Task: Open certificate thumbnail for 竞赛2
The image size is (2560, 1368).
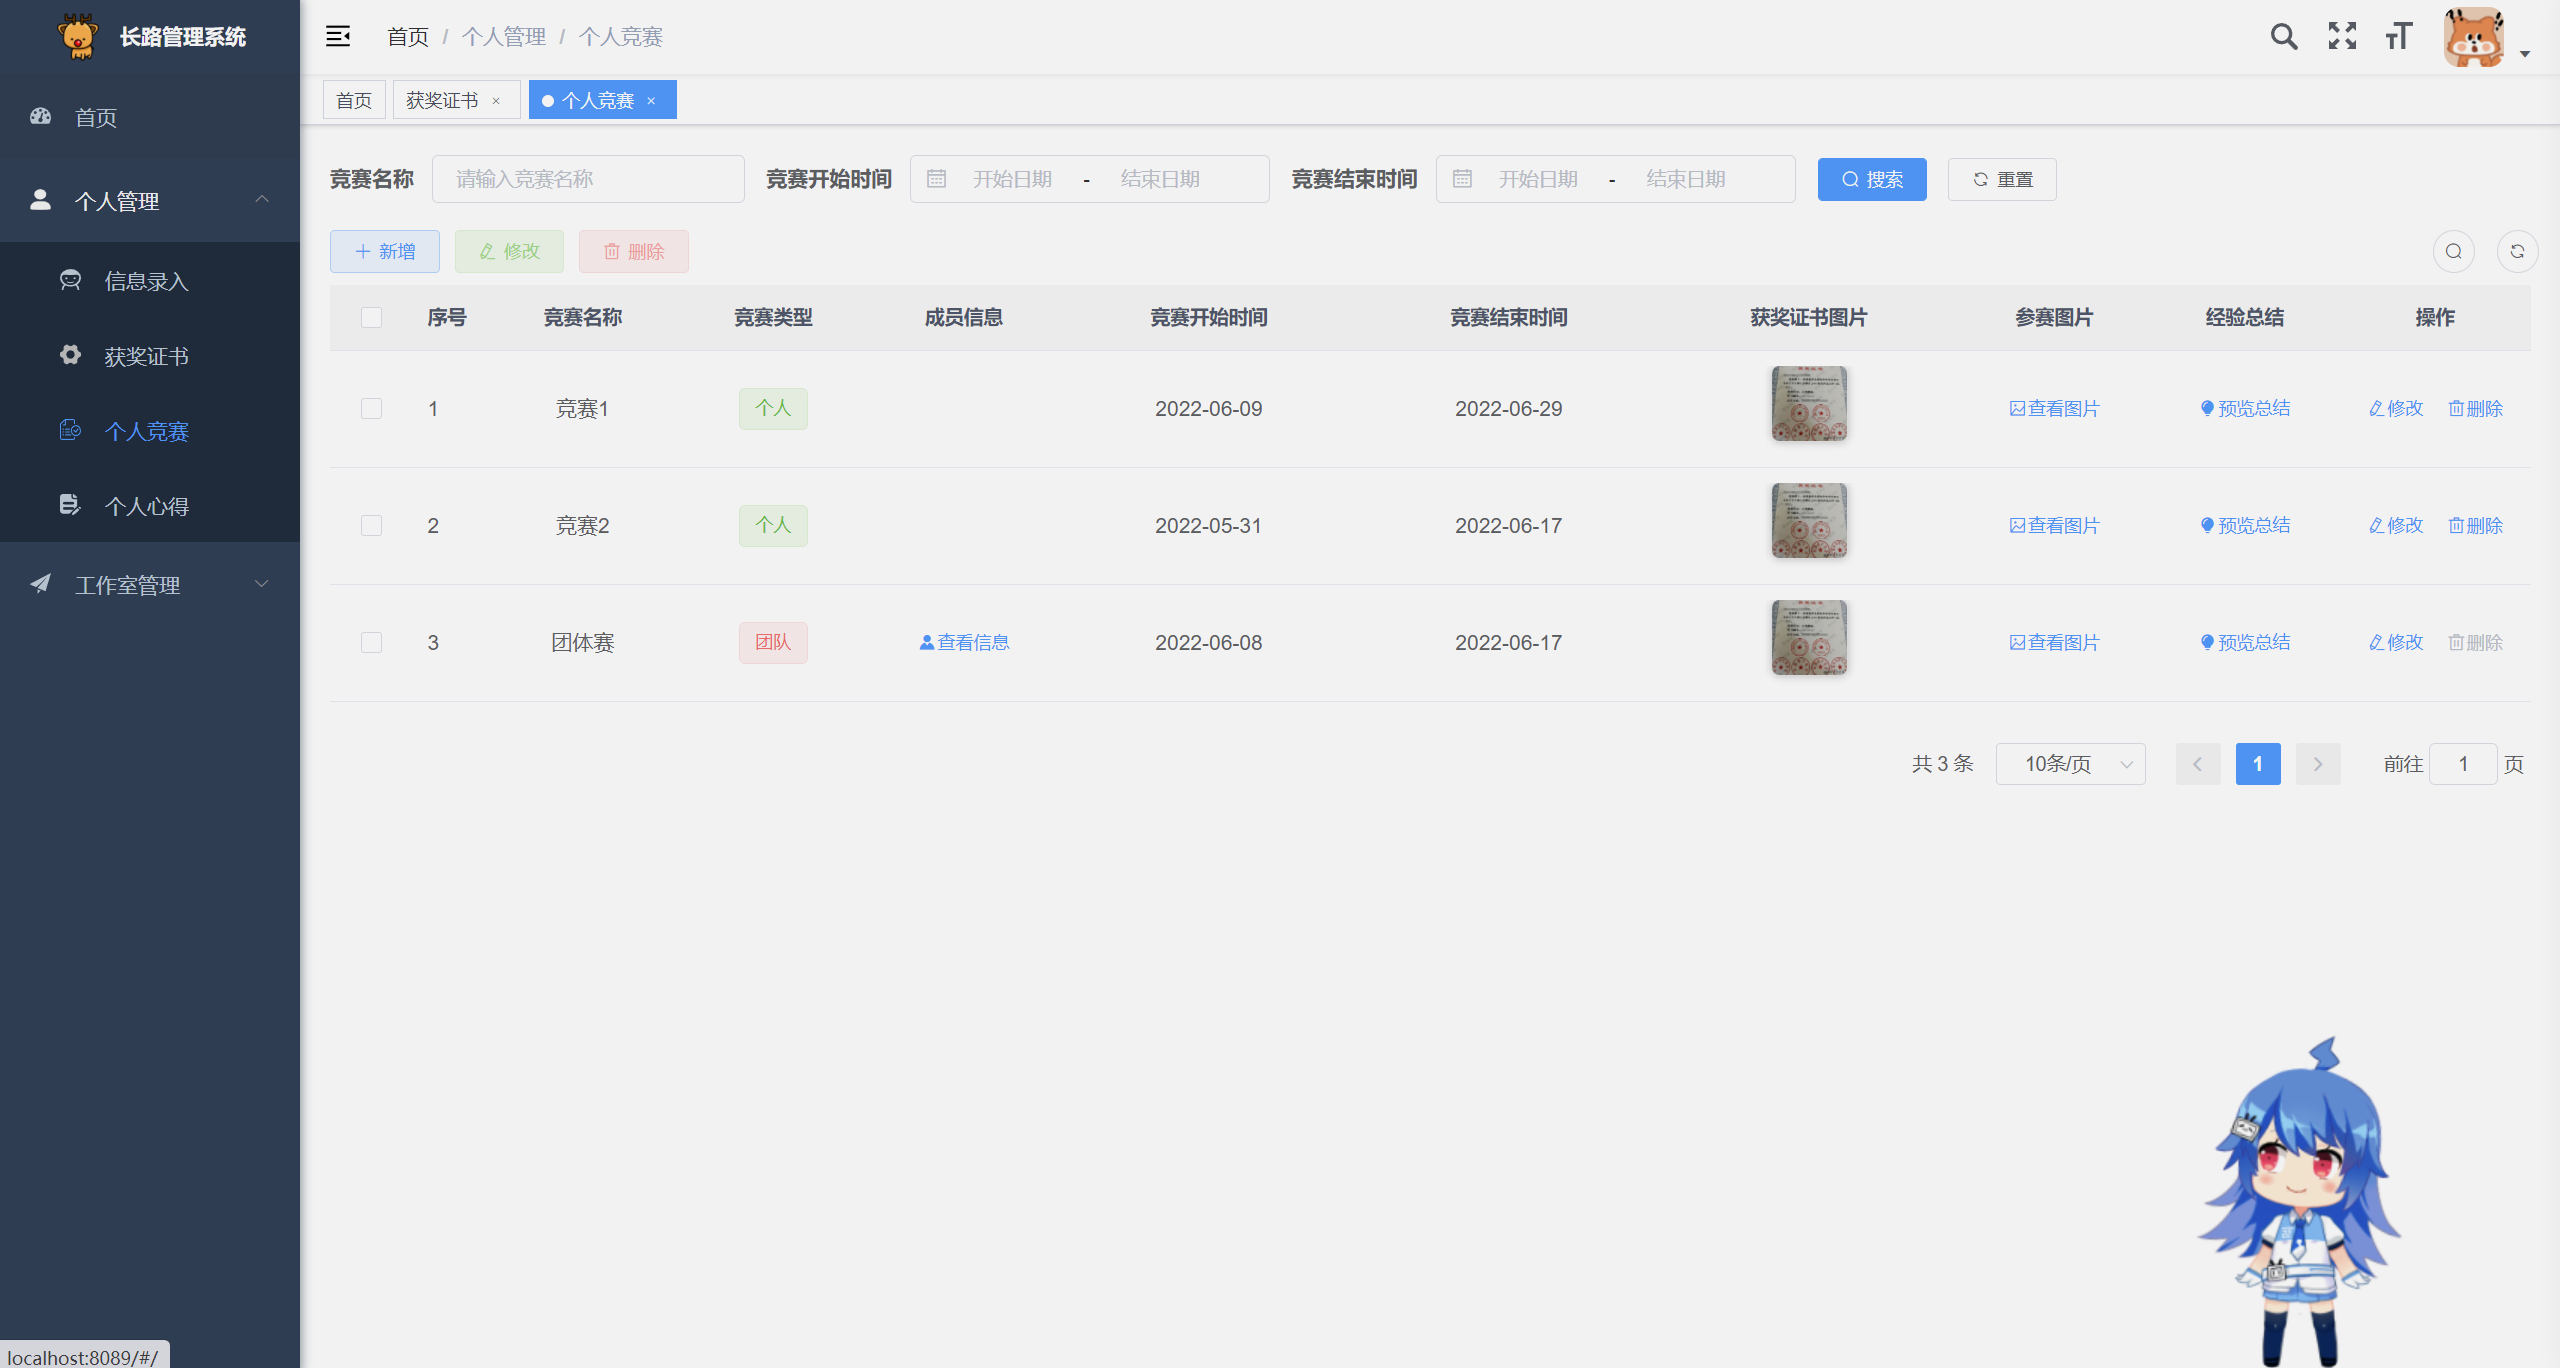Action: click(1808, 520)
